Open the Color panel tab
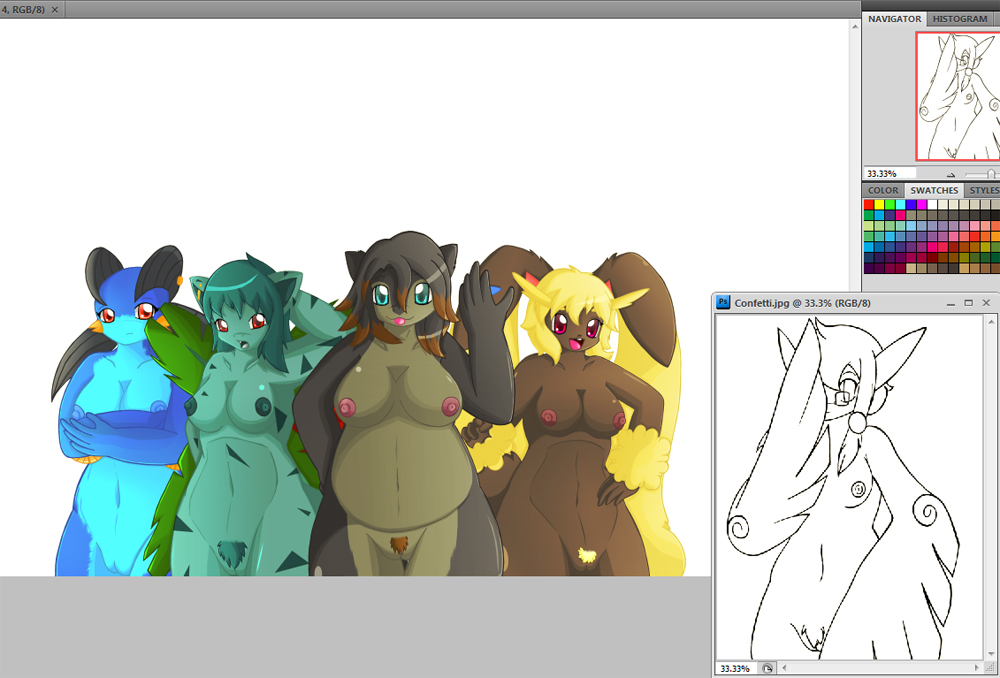Image resolution: width=1000 pixels, height=678 pixels. click(x=883, y=190)
